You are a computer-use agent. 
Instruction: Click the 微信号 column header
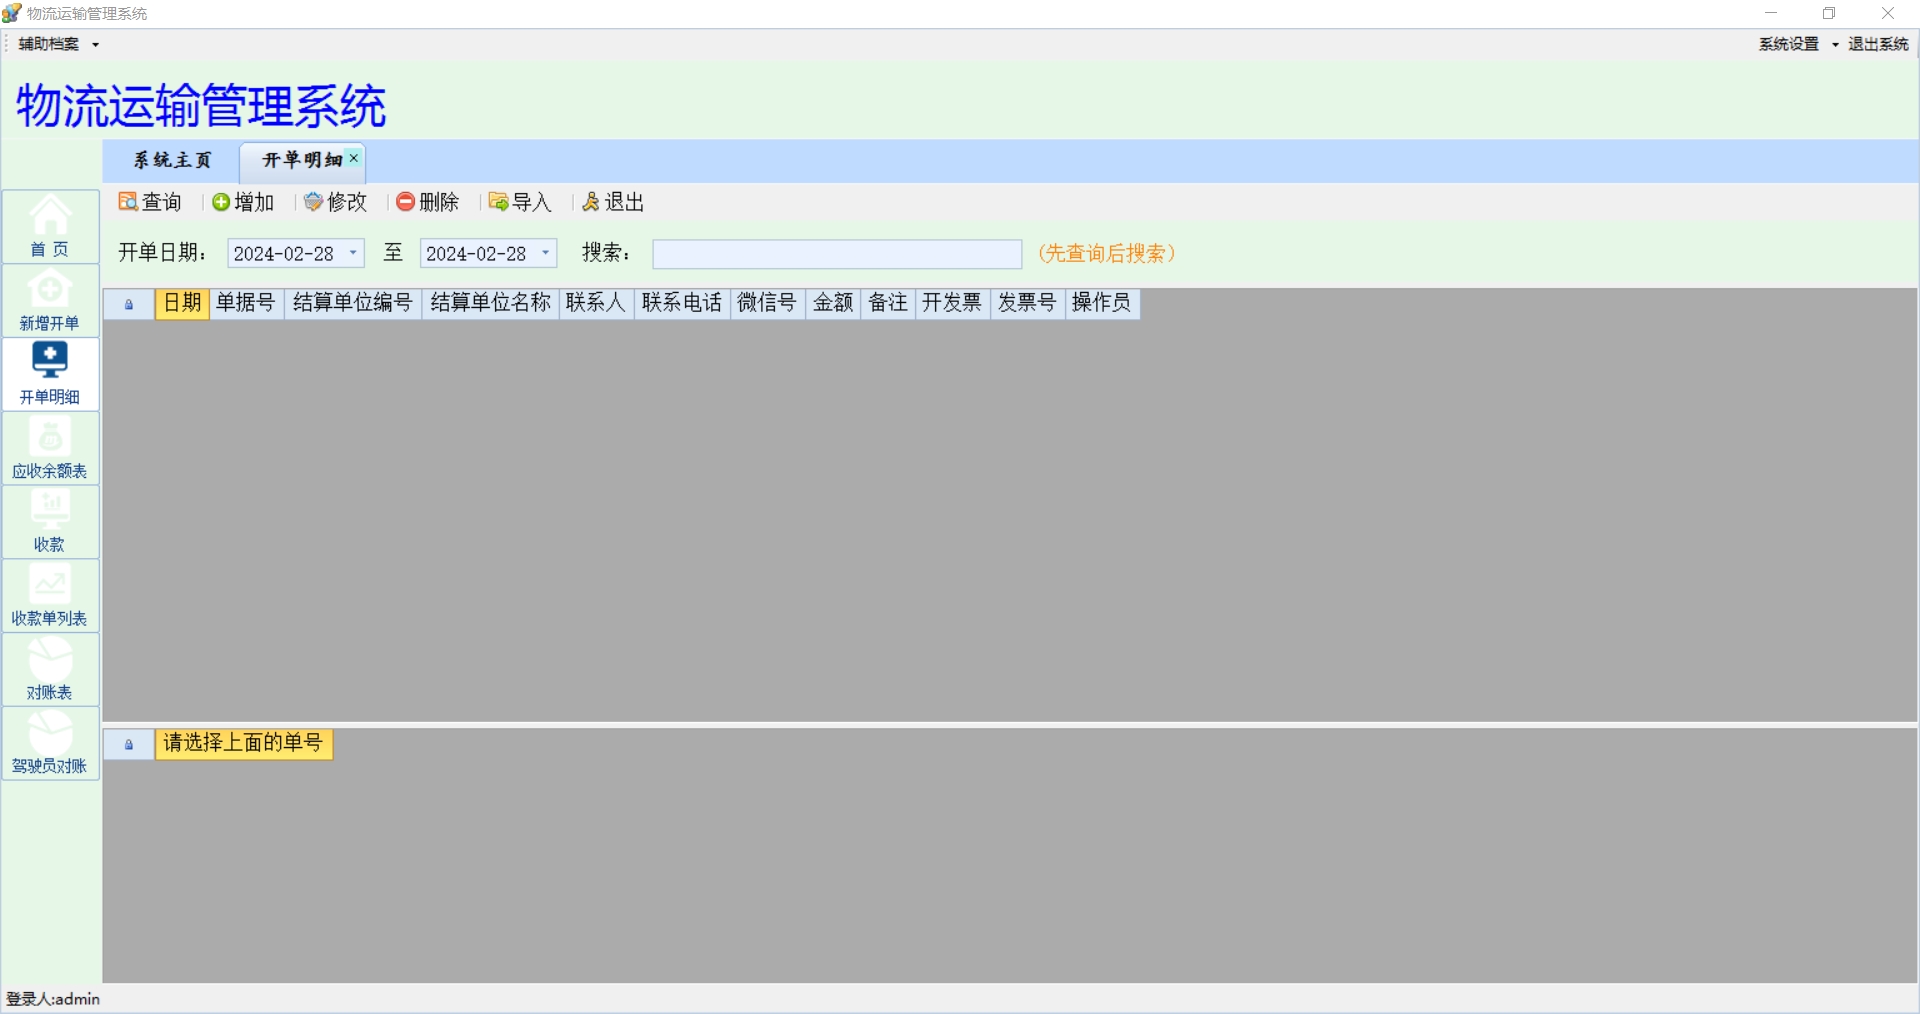click(768, 304)
